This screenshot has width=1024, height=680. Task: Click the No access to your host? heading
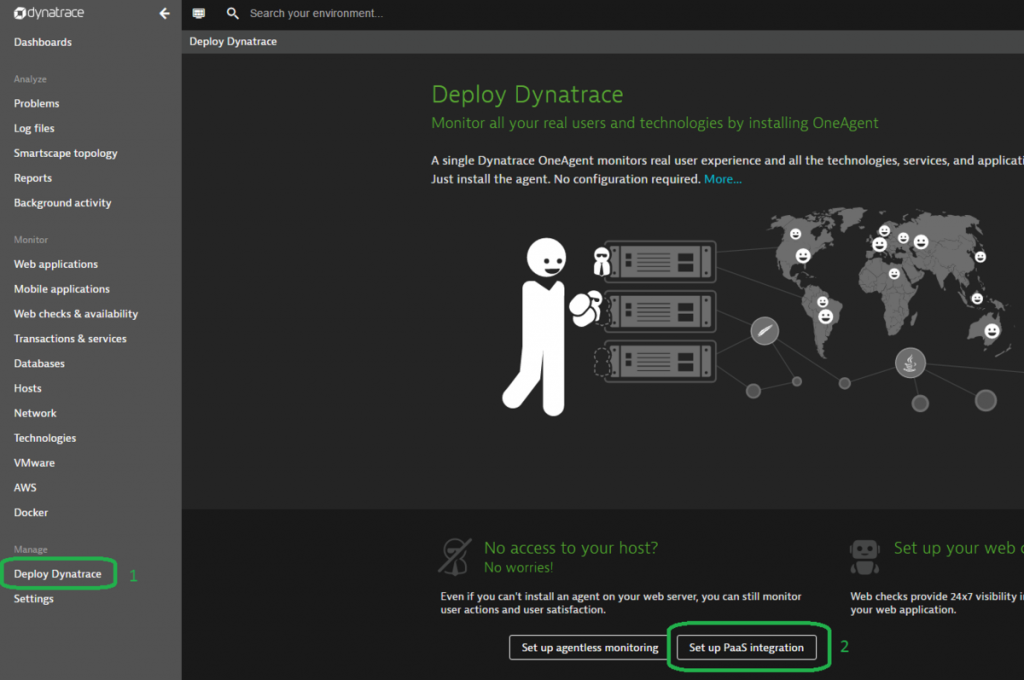[571, 547]
